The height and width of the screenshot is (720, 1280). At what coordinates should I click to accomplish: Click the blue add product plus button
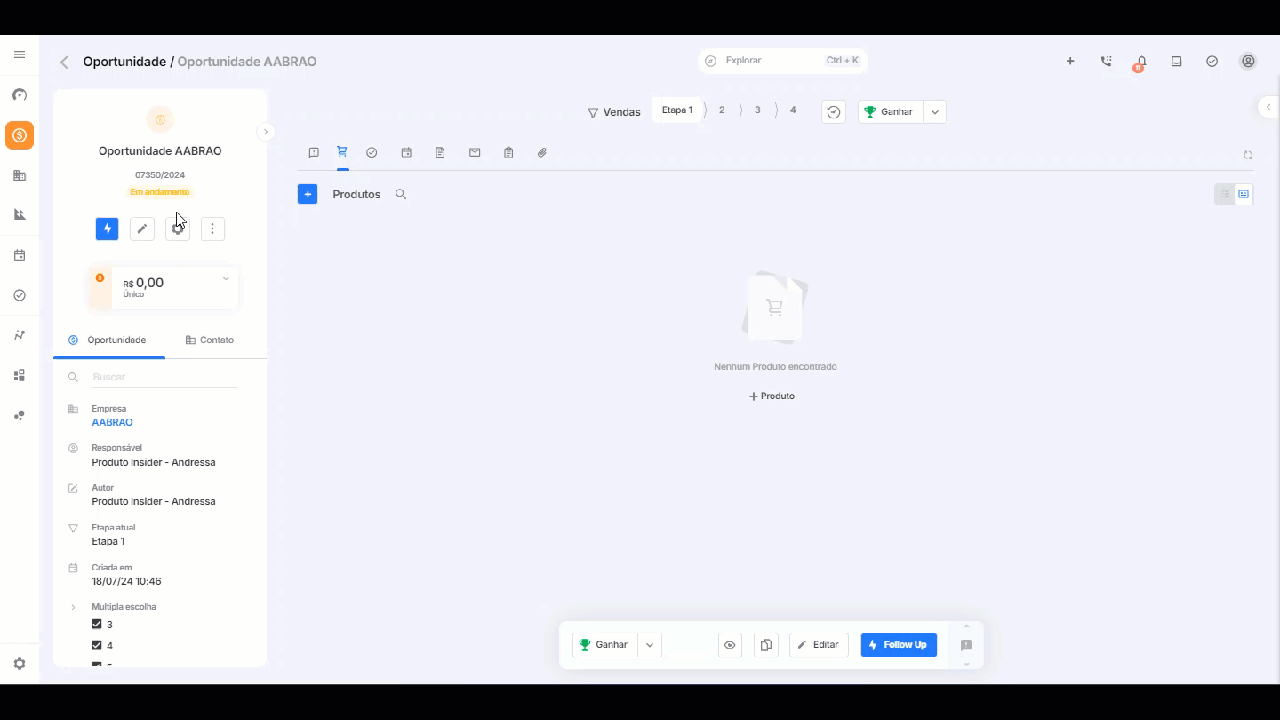[307, 194]
